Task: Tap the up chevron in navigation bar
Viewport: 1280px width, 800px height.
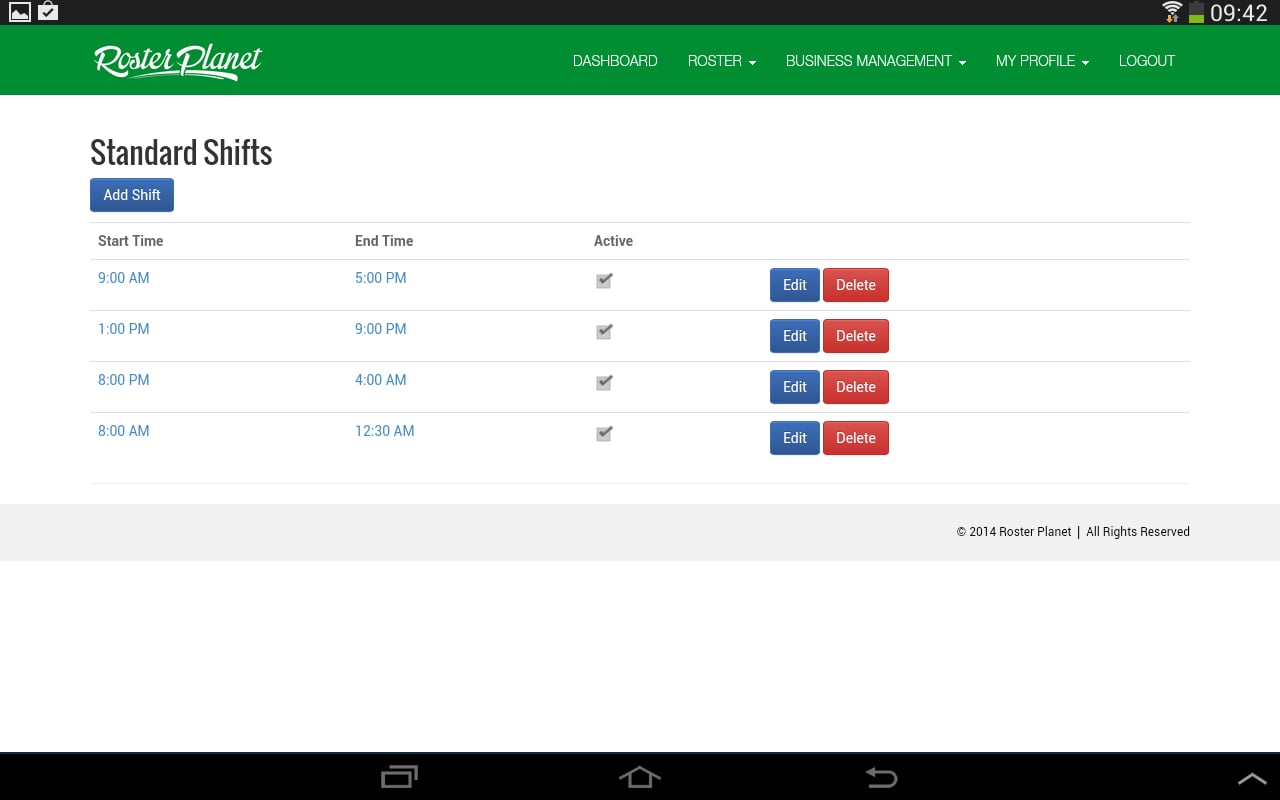Action: tap(1252, 778)
